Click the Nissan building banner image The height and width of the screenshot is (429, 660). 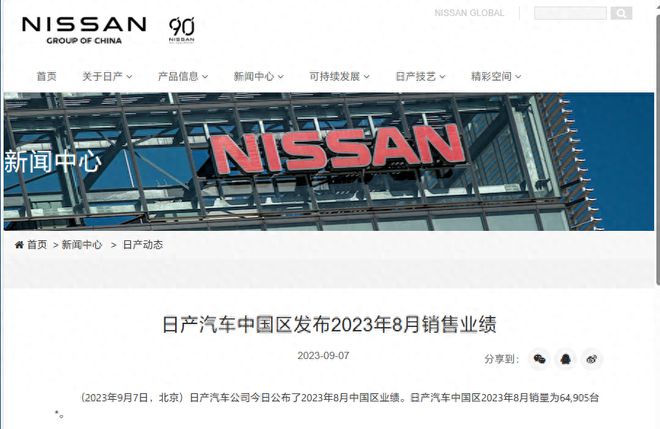pyautogui.click(x=329, y=162)
